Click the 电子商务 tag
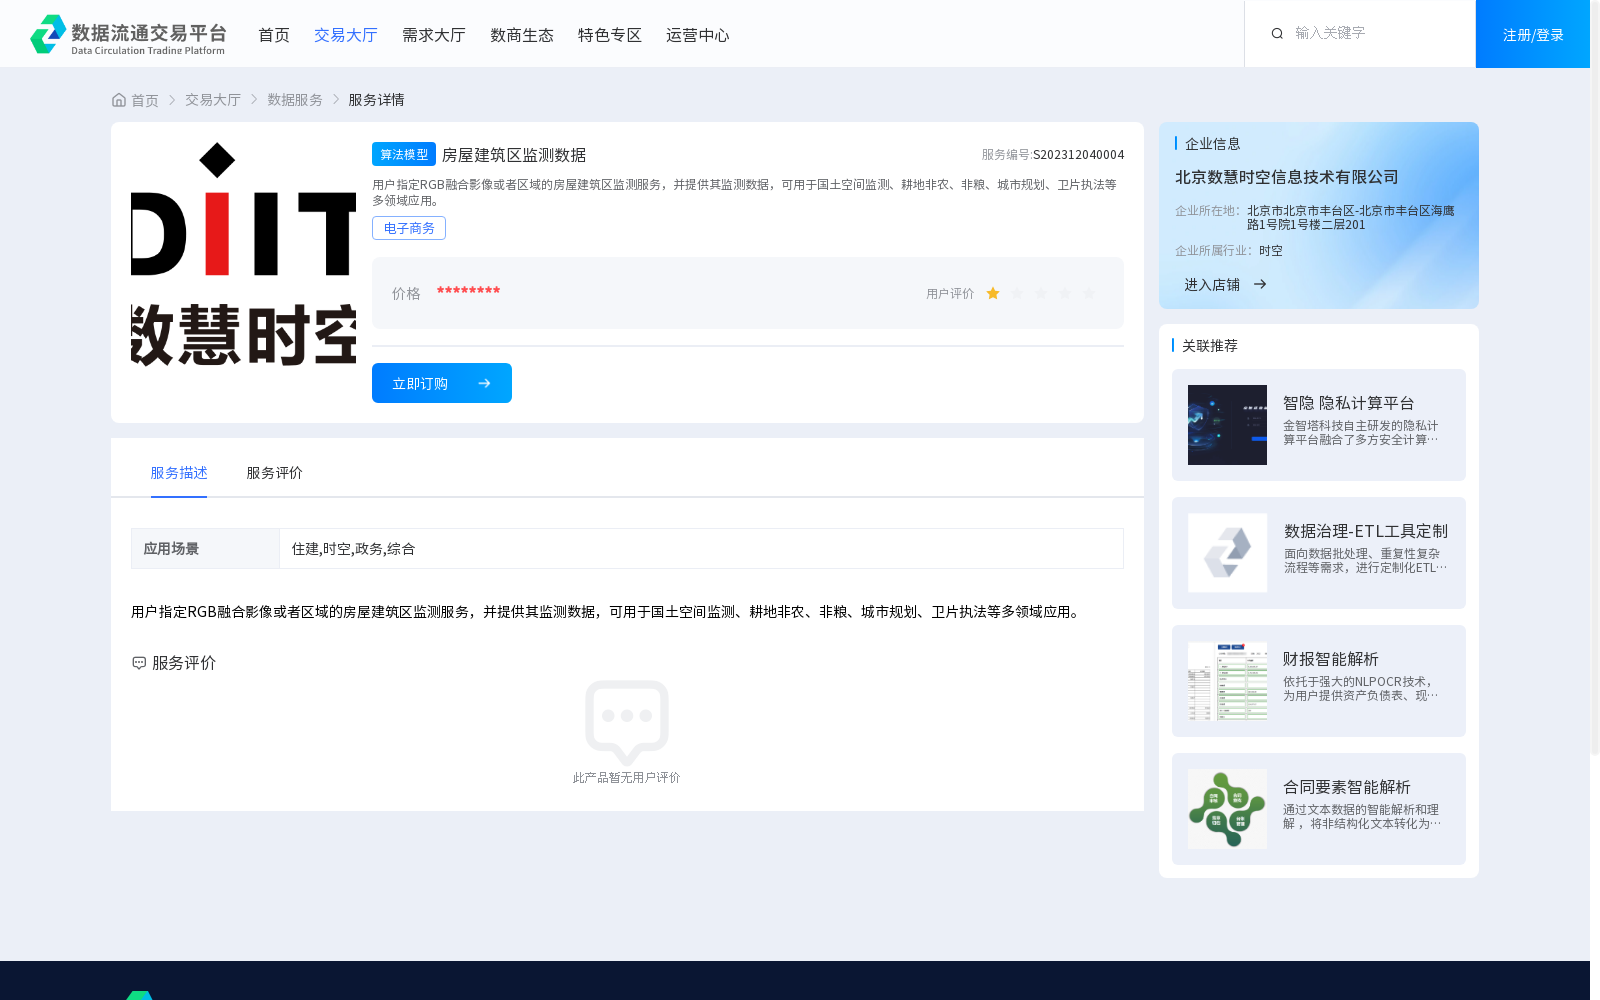Image resolution: width=1600 pixels, height=1000 pixels. 409,228
